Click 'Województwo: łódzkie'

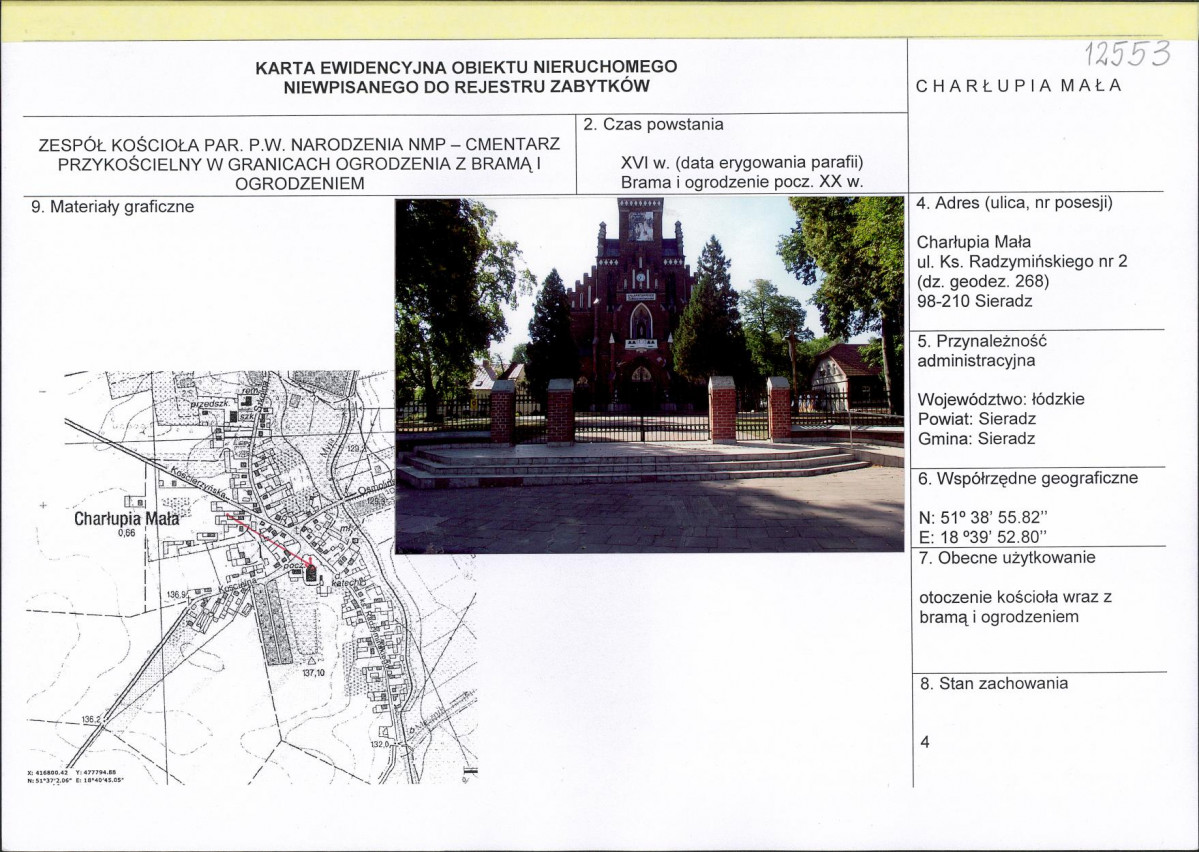[1001, 399]
